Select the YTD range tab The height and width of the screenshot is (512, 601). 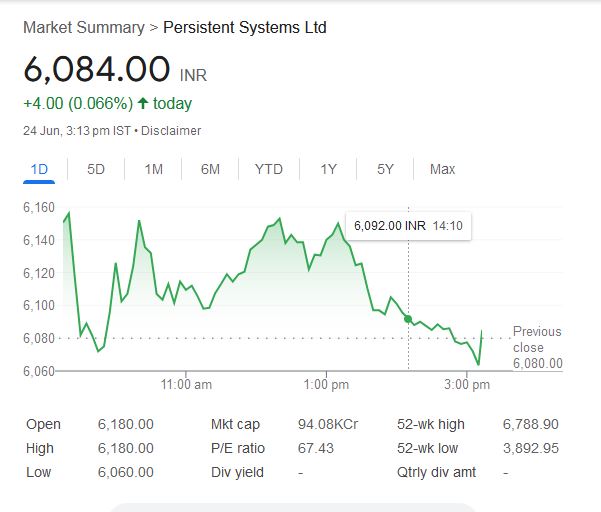[268, 169]
